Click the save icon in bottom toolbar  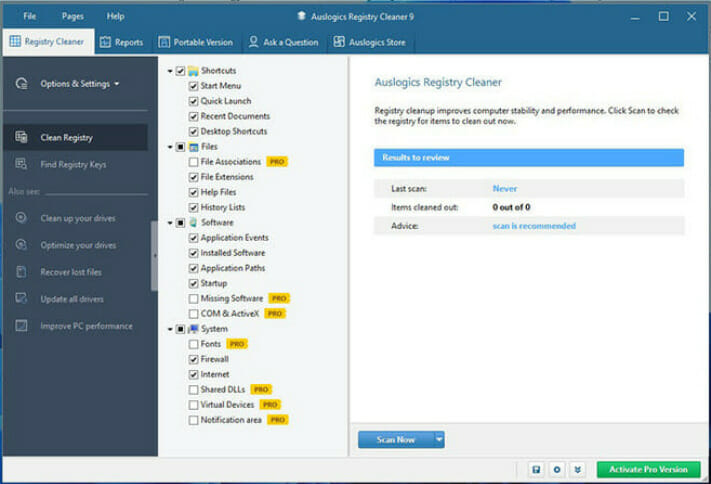[x=536, y=469]
